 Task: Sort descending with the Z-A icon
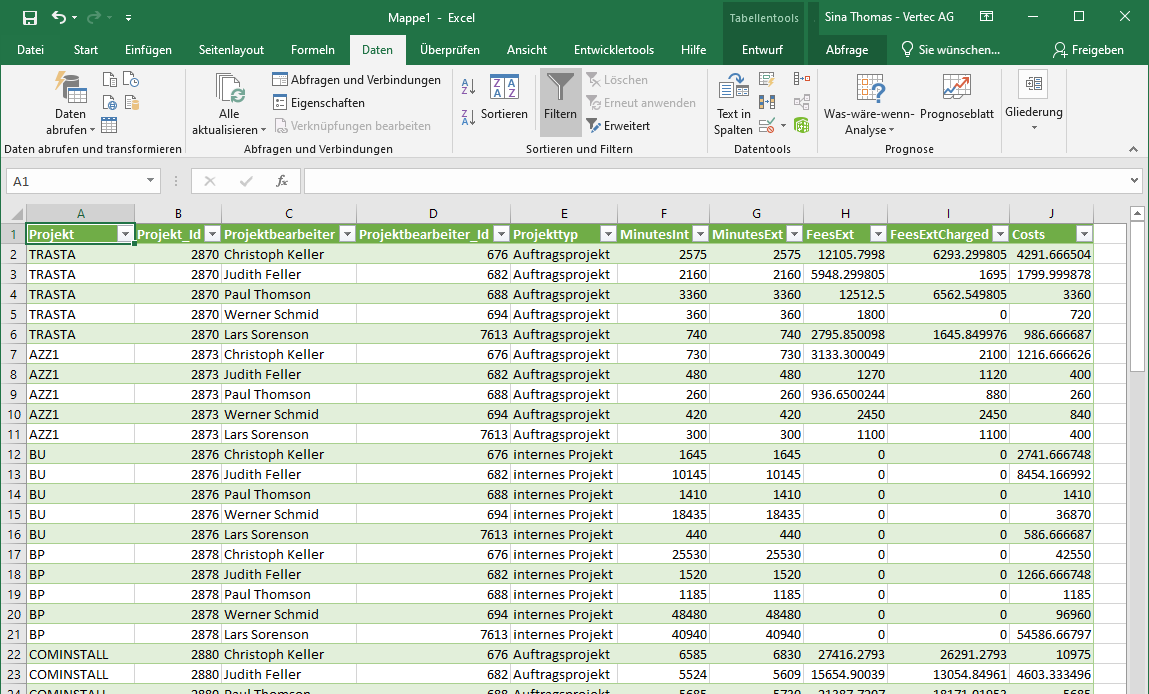coord(467,117)
